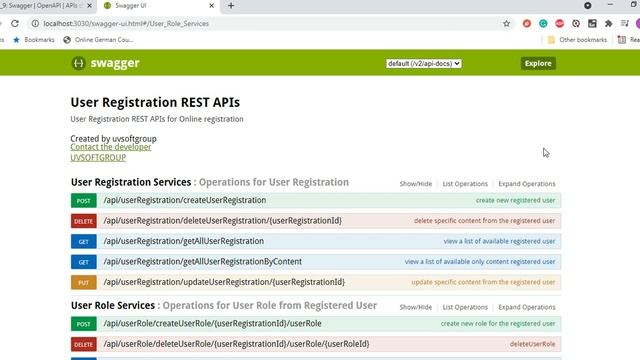
Task: Click 'create new role for the registered user'
Action: (x=498, y=324)
